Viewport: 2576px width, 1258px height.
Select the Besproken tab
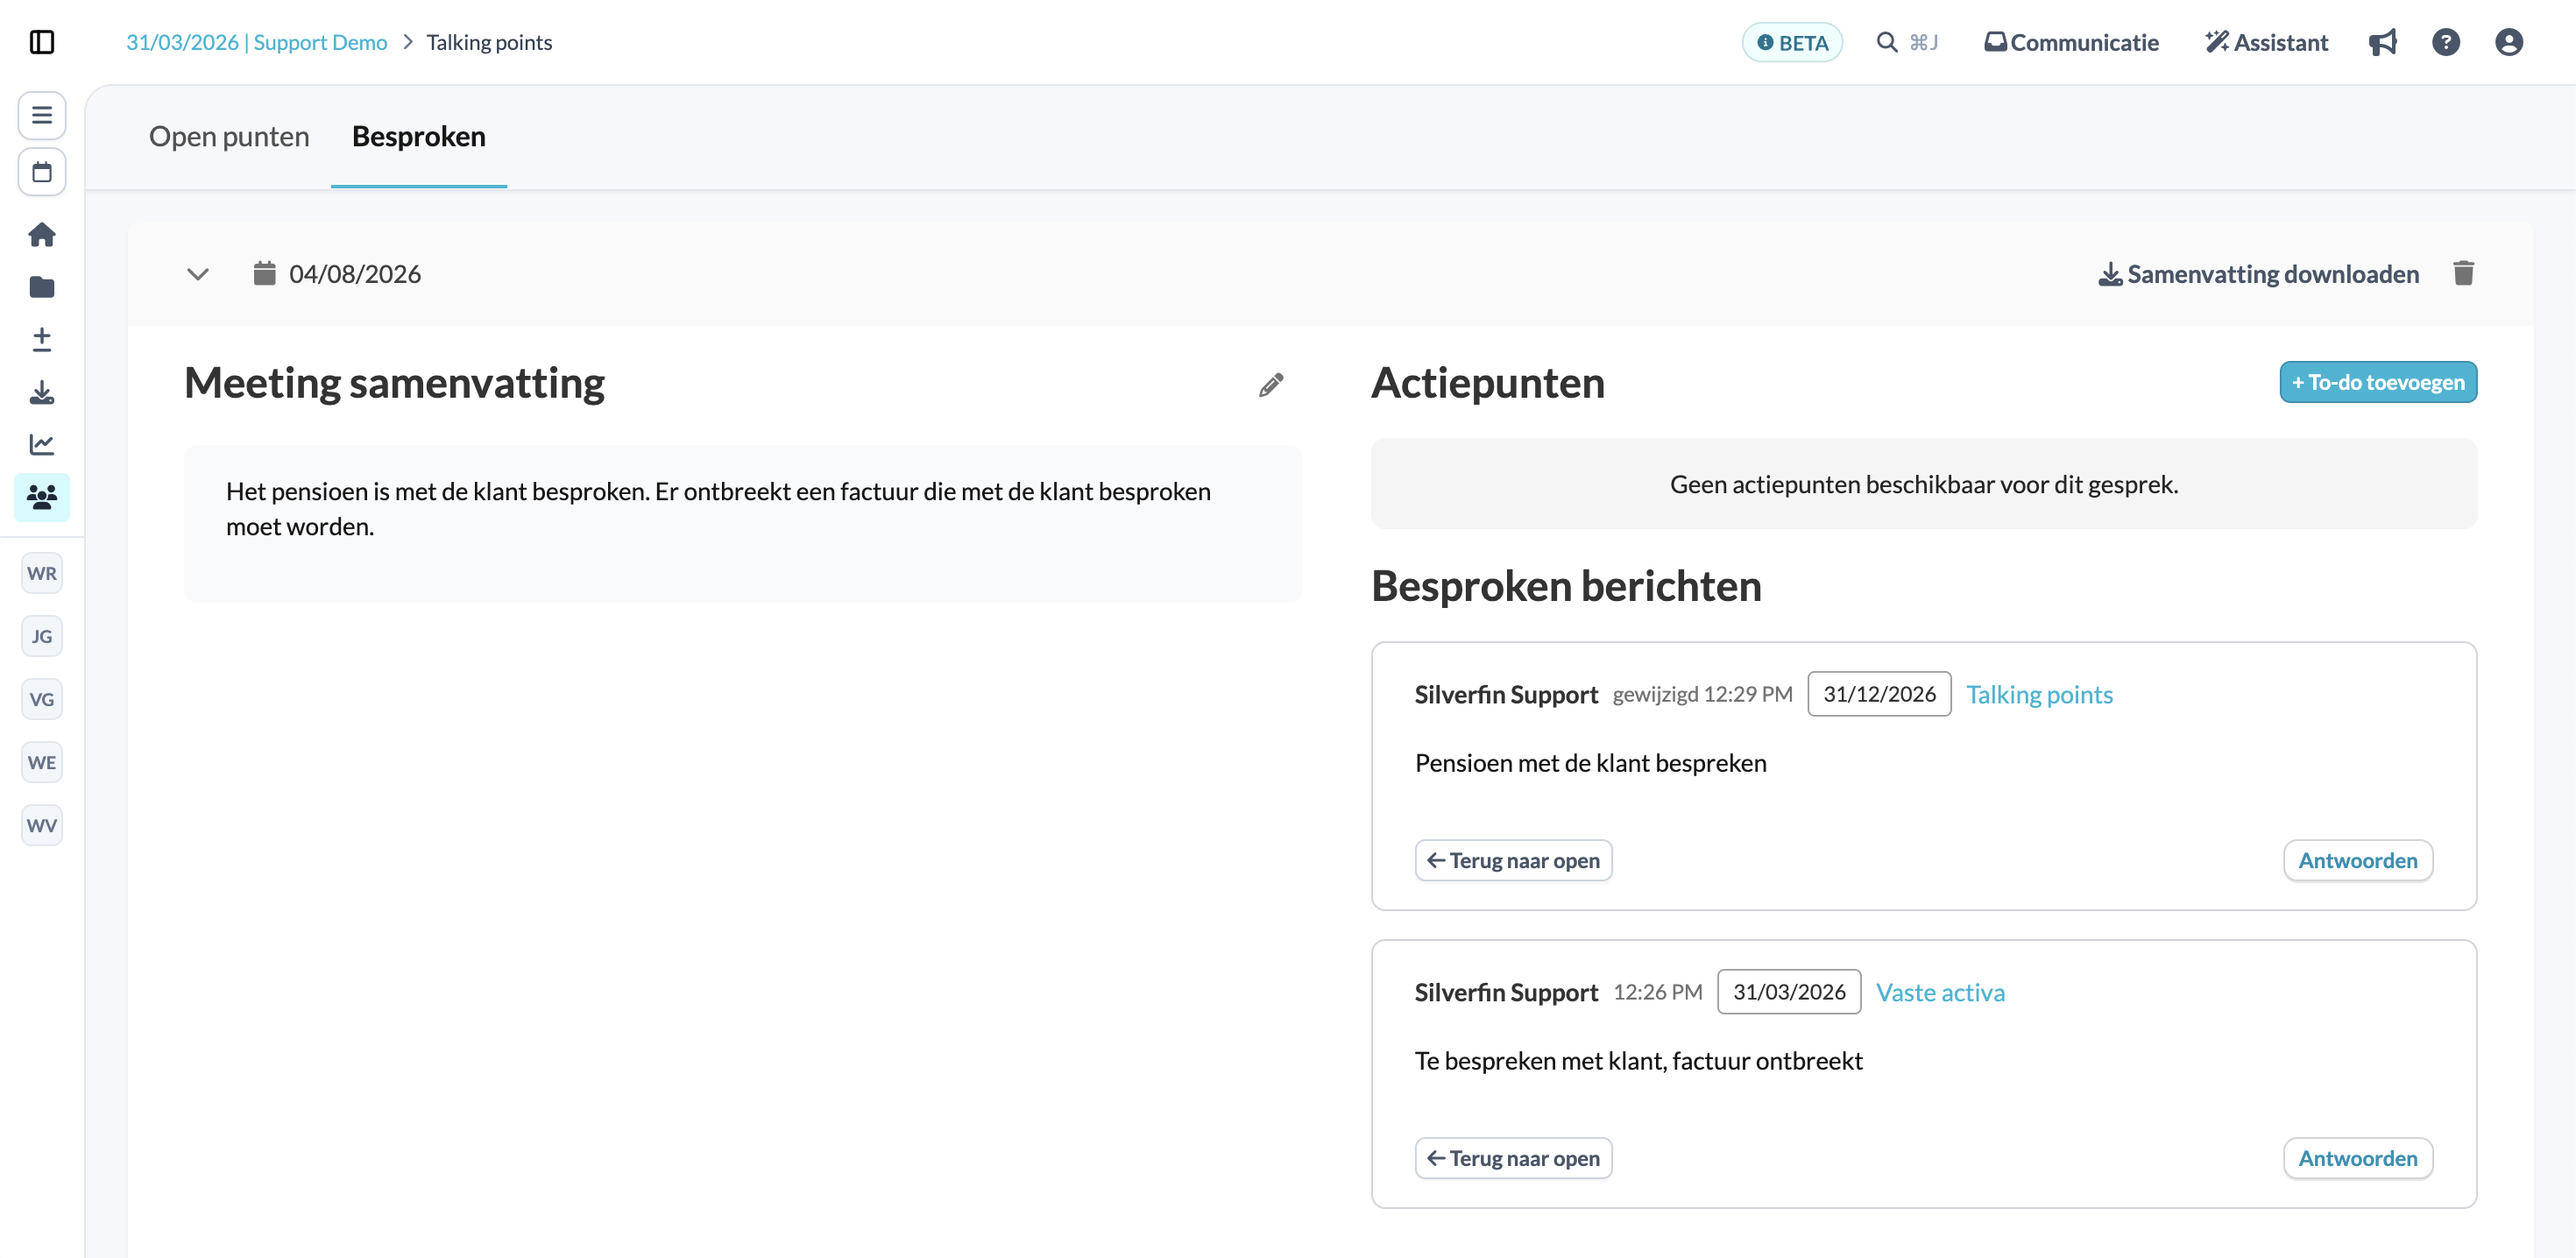point(419,136)
